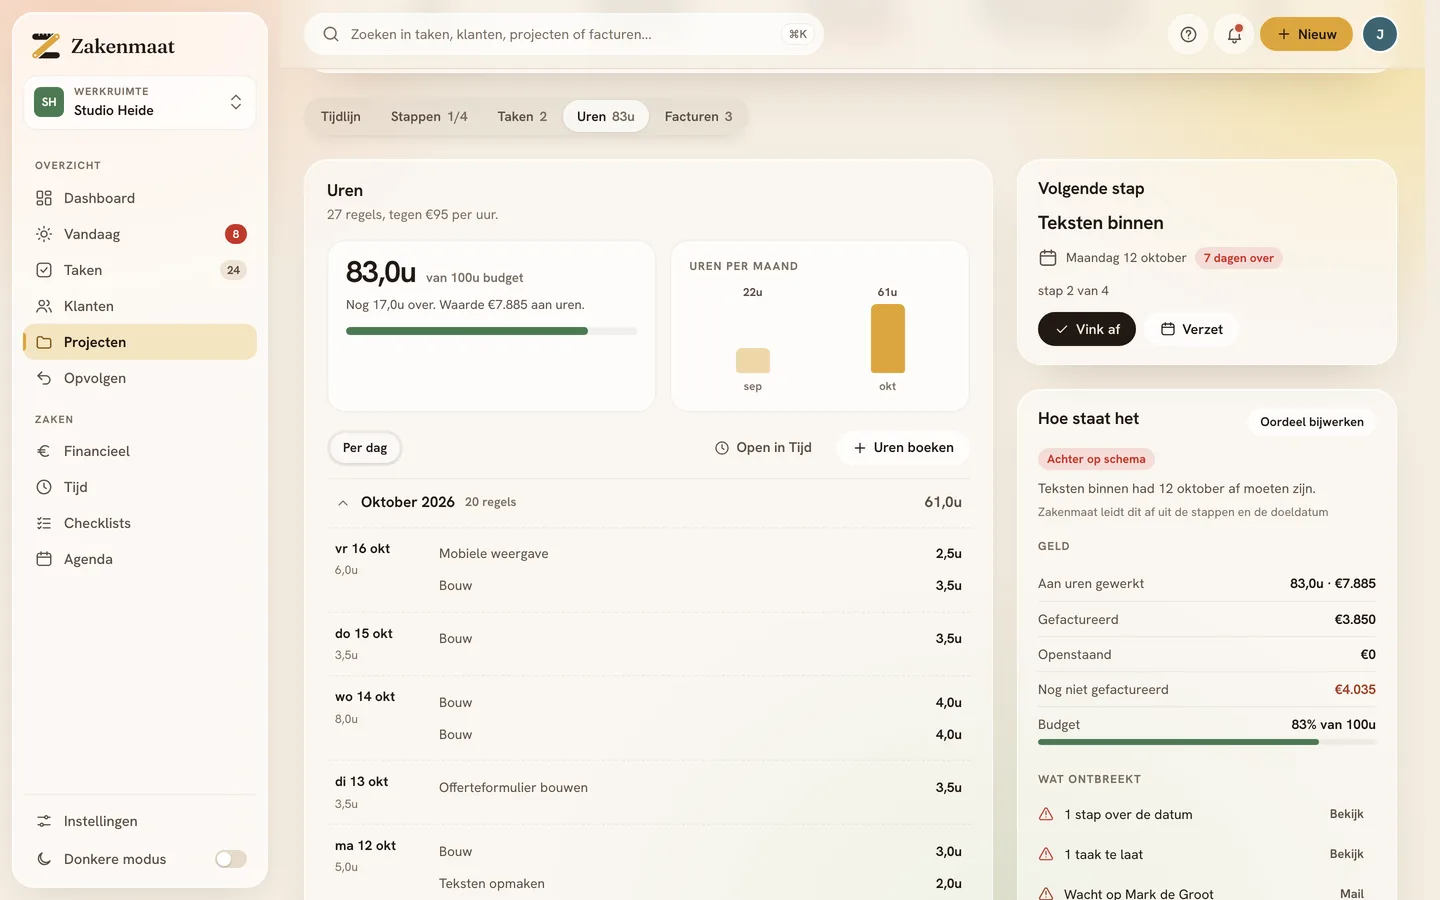Click the Open in Tijd clock link
The height and width of the screenshot is (900, 1440).
[763, 448]
